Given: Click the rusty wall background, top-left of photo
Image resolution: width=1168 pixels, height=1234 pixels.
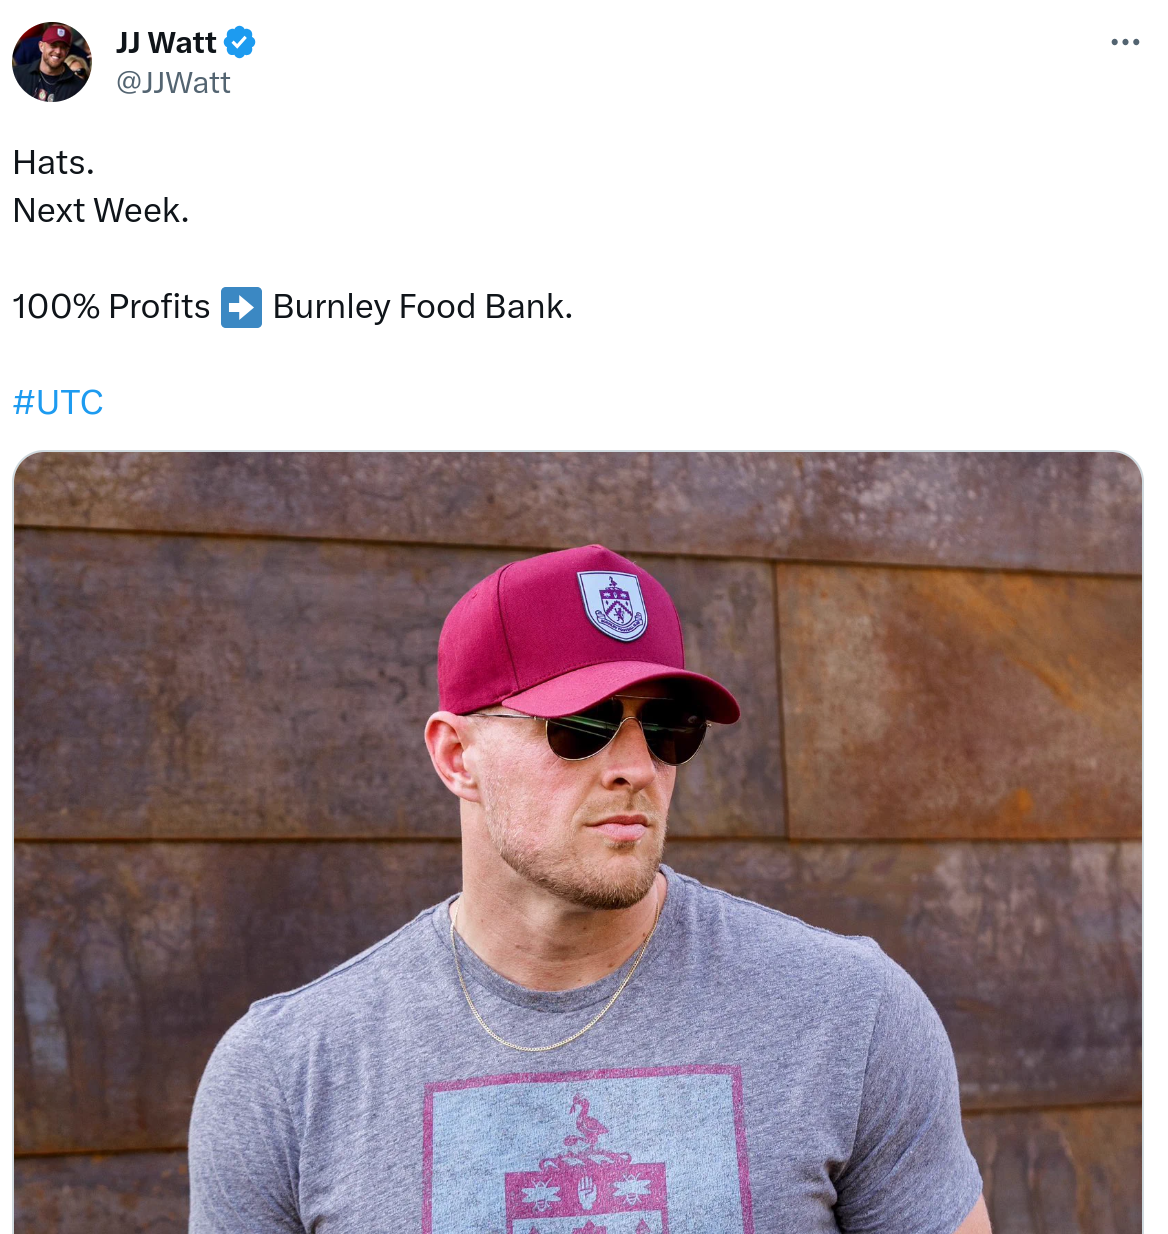Looking at the screenshot, I should 150,580.
